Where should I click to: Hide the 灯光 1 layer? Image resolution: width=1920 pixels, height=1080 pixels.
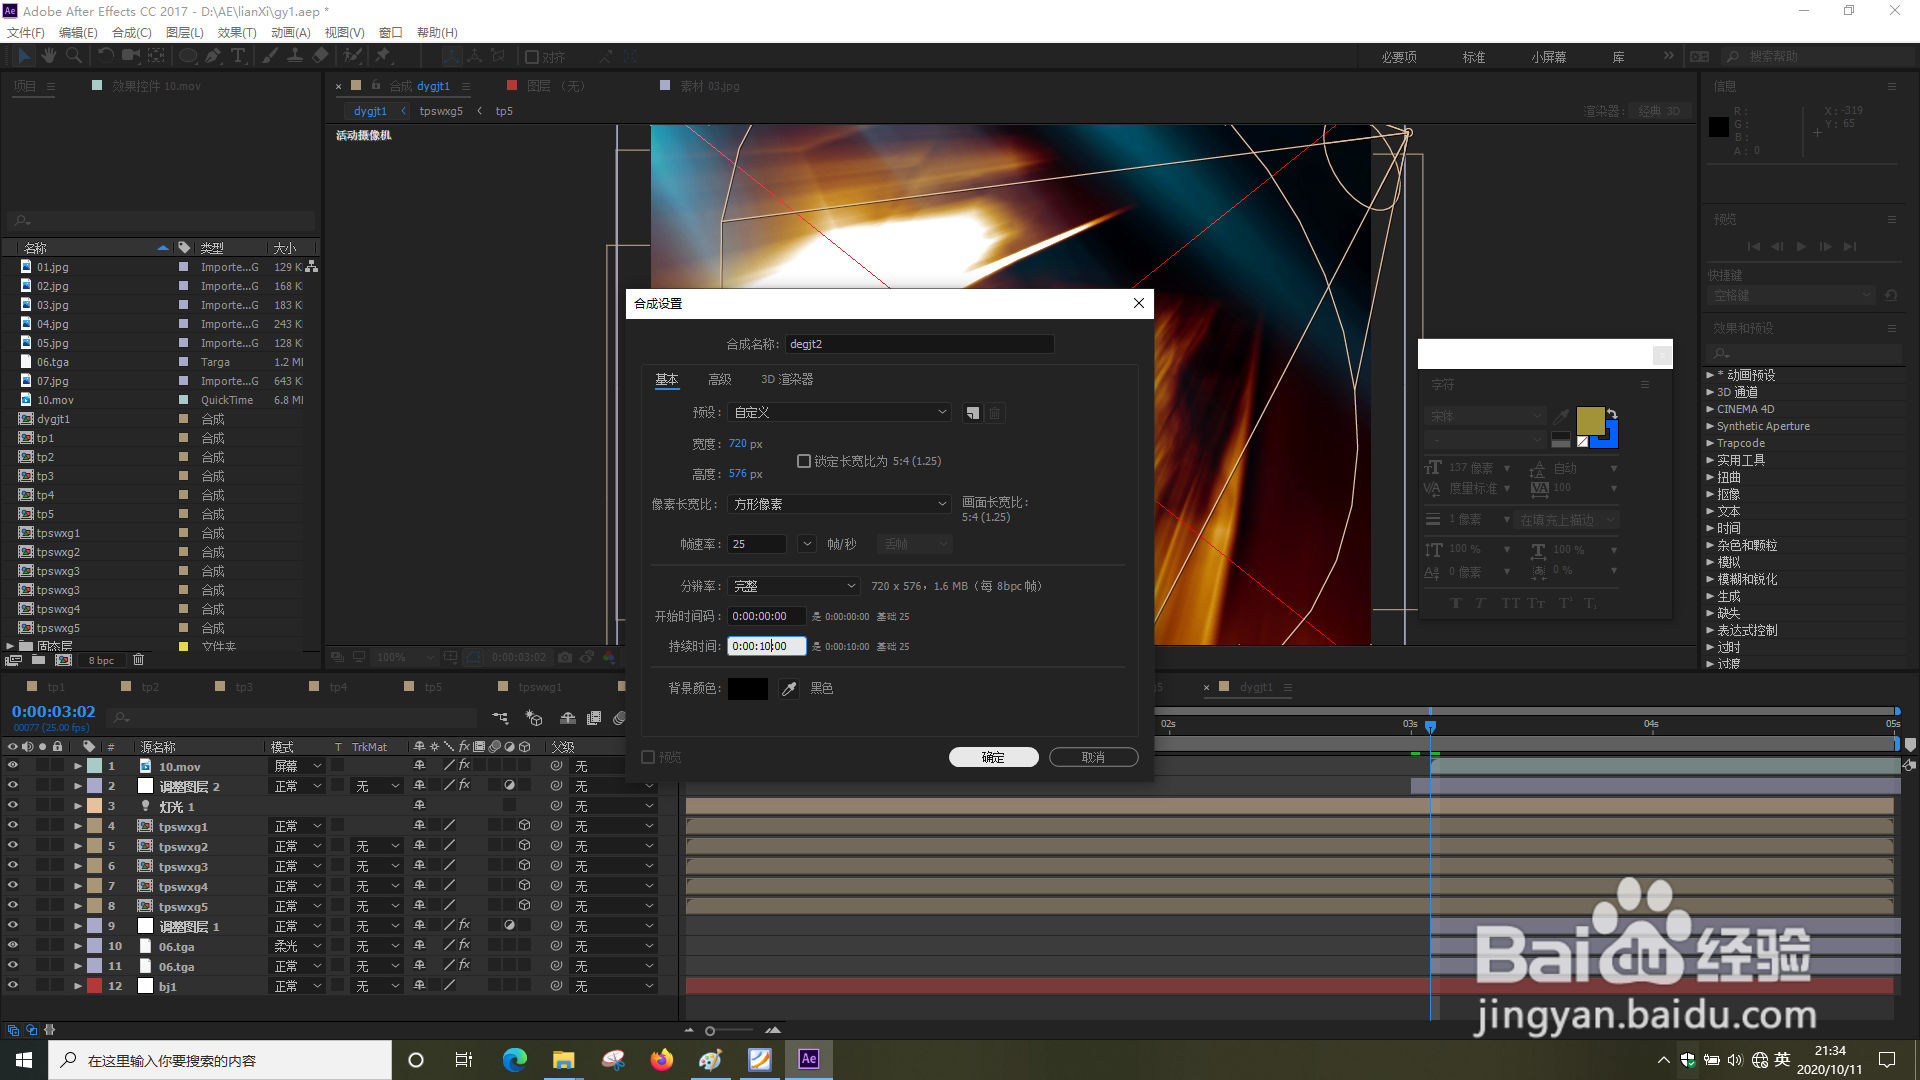(x=13, y=806)
